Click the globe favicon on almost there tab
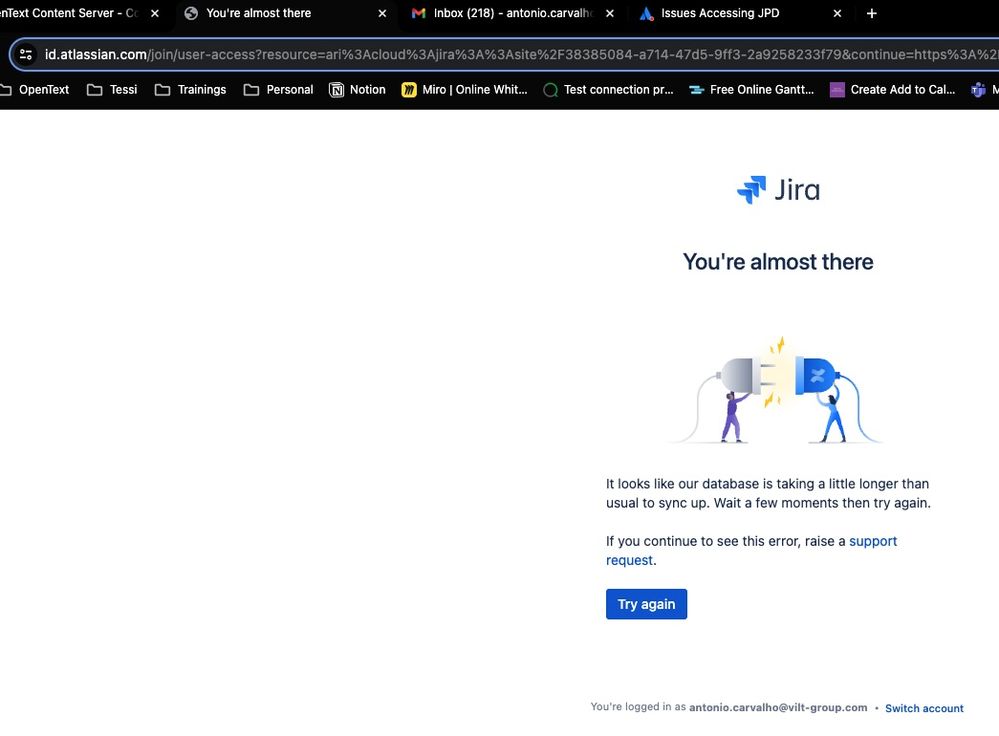The height and width of the screenshot is (736, 999). (191, 13)
